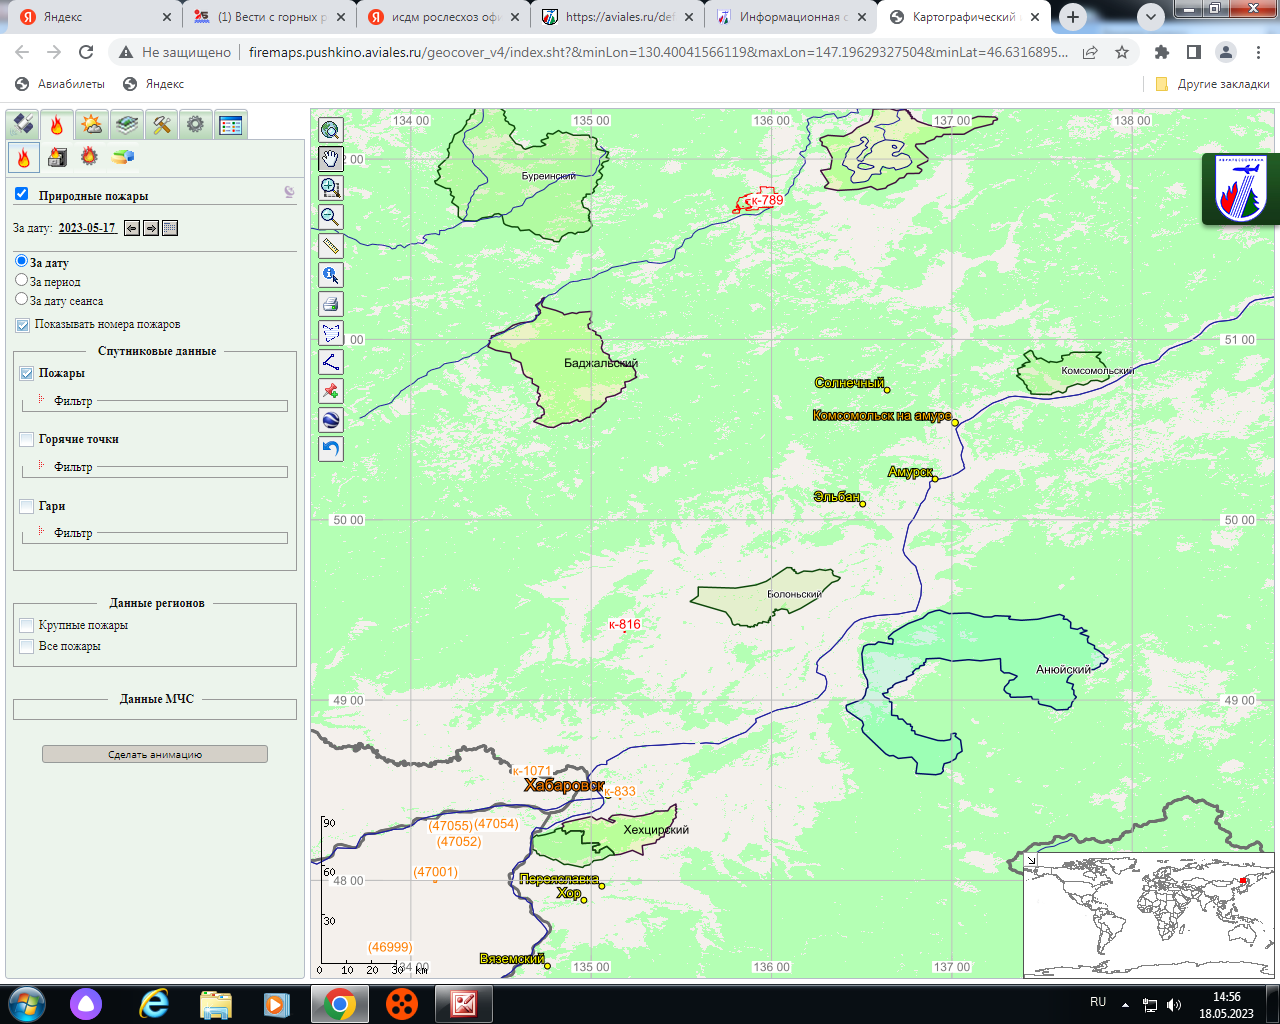The width and height of the screenshot is (1280, 1024).
Task: Switch to the map layers tab
Action: coord(126,124)
